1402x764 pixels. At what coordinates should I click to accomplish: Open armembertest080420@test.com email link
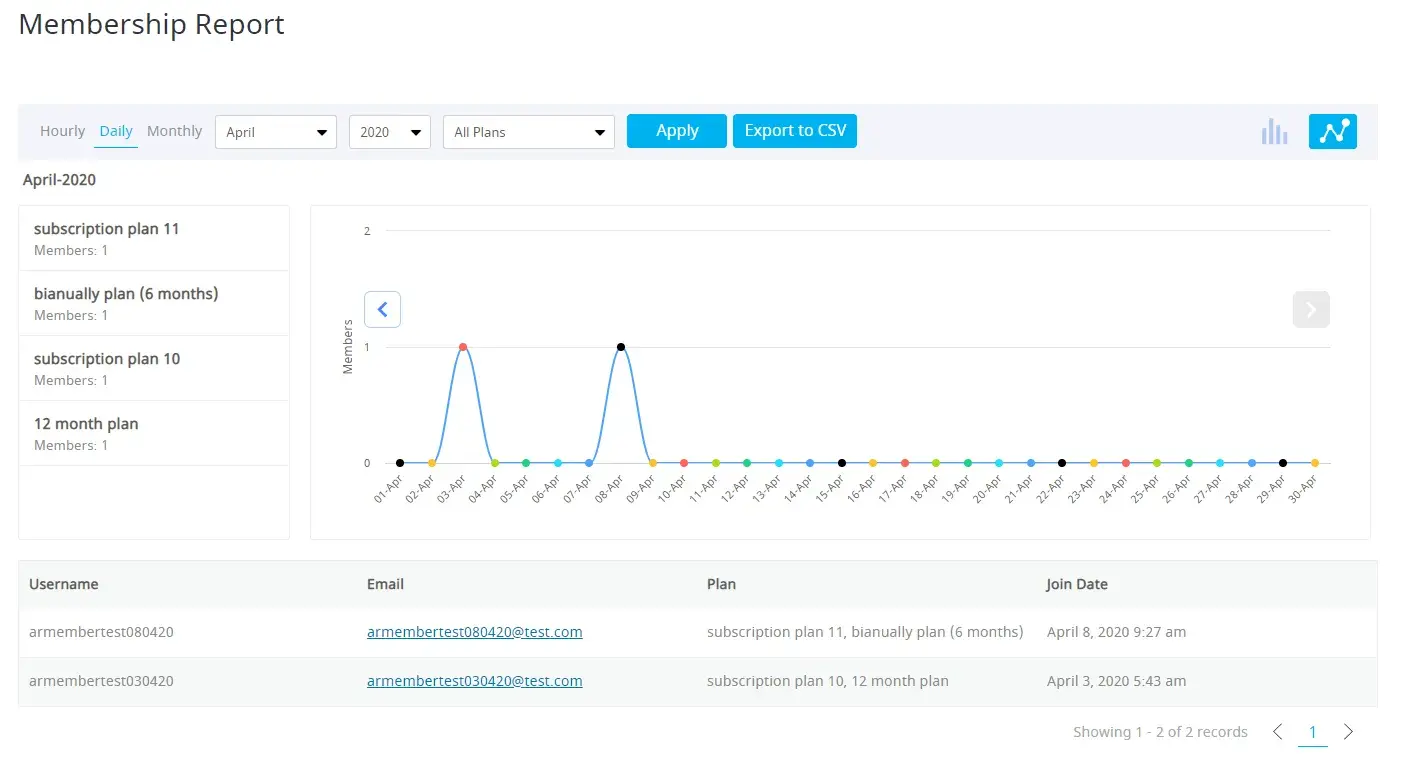pyautogui.click(x=474, y=632)
